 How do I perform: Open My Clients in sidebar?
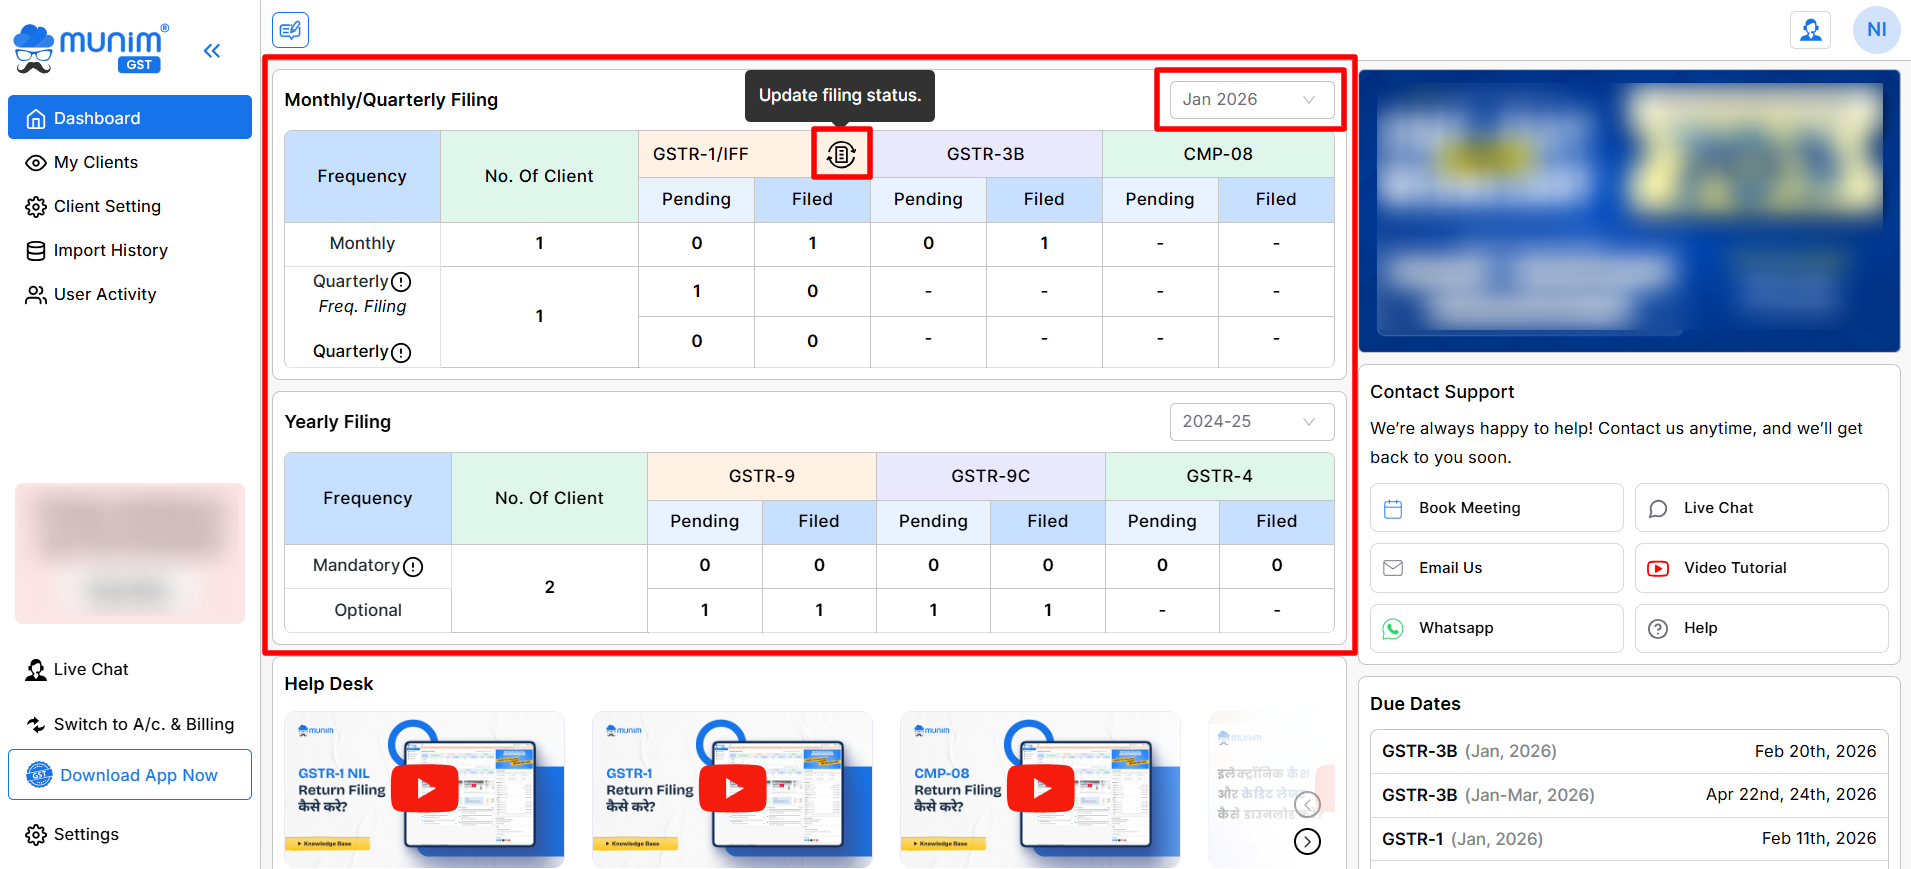click(96, 162)
